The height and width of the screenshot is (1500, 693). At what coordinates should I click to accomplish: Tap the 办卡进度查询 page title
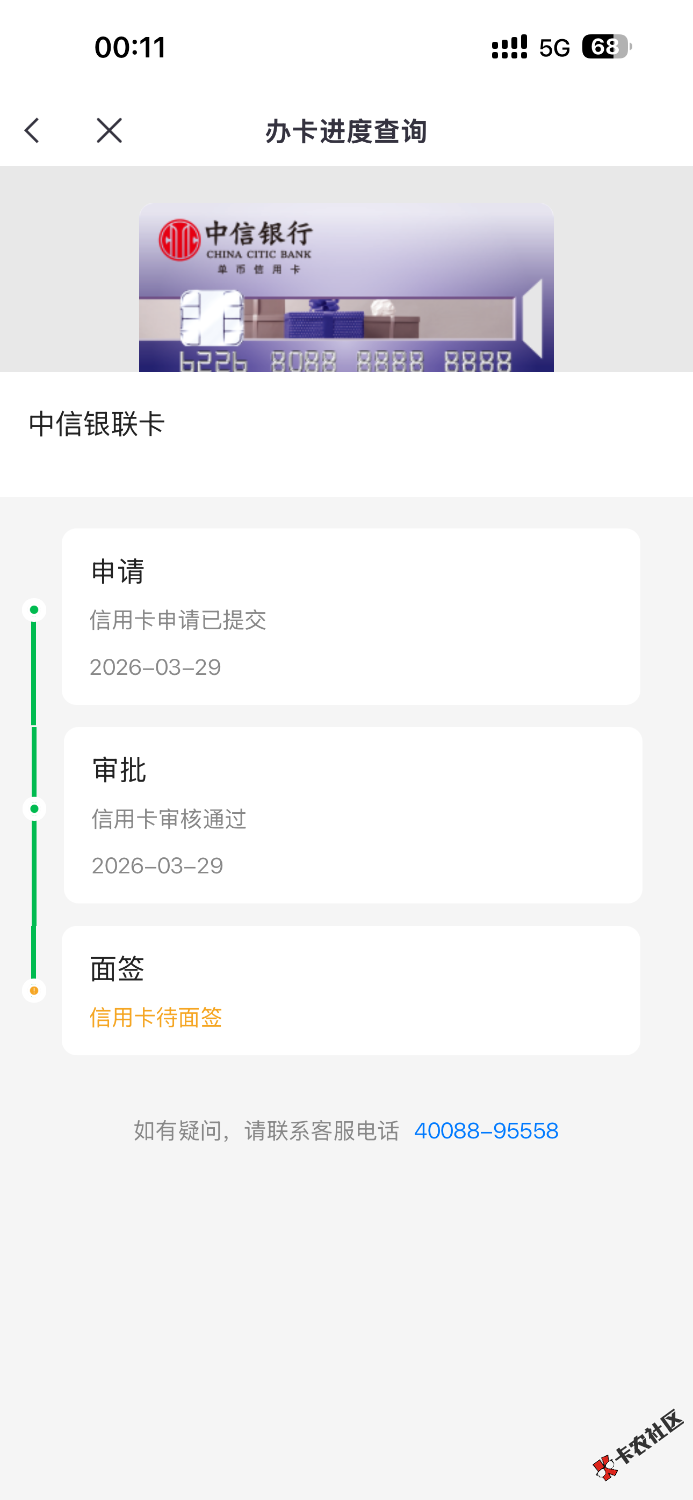click(346, 131)
